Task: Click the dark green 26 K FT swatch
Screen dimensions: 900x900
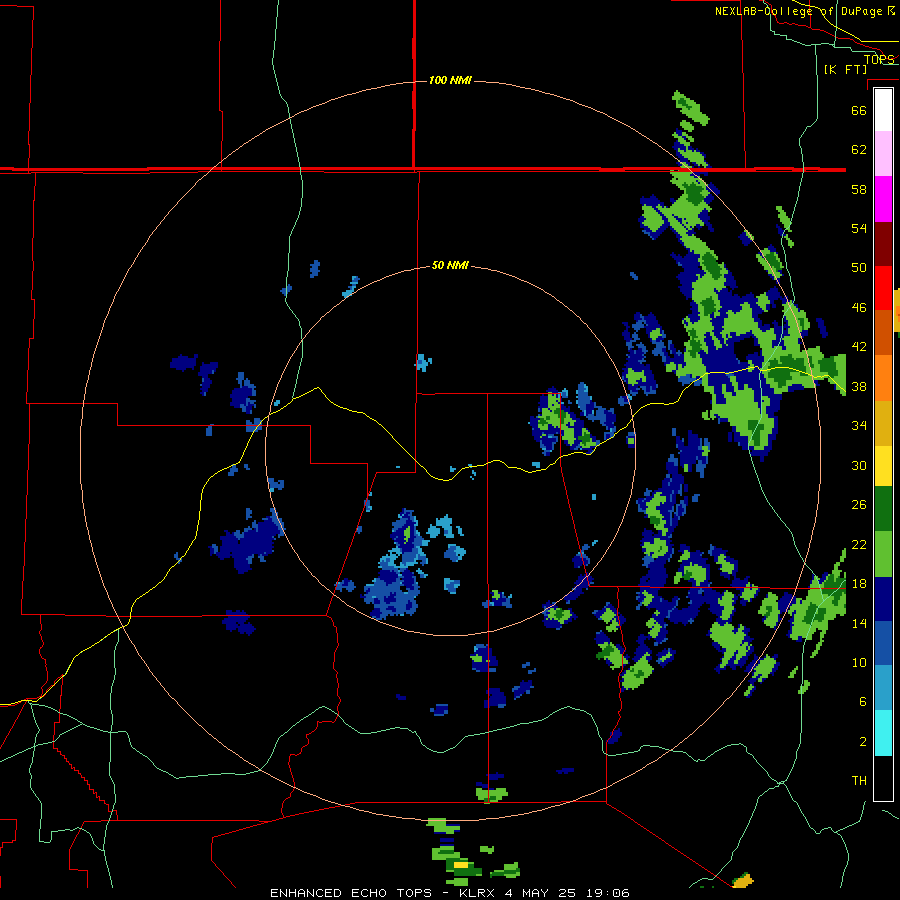Action: (883, 509)
